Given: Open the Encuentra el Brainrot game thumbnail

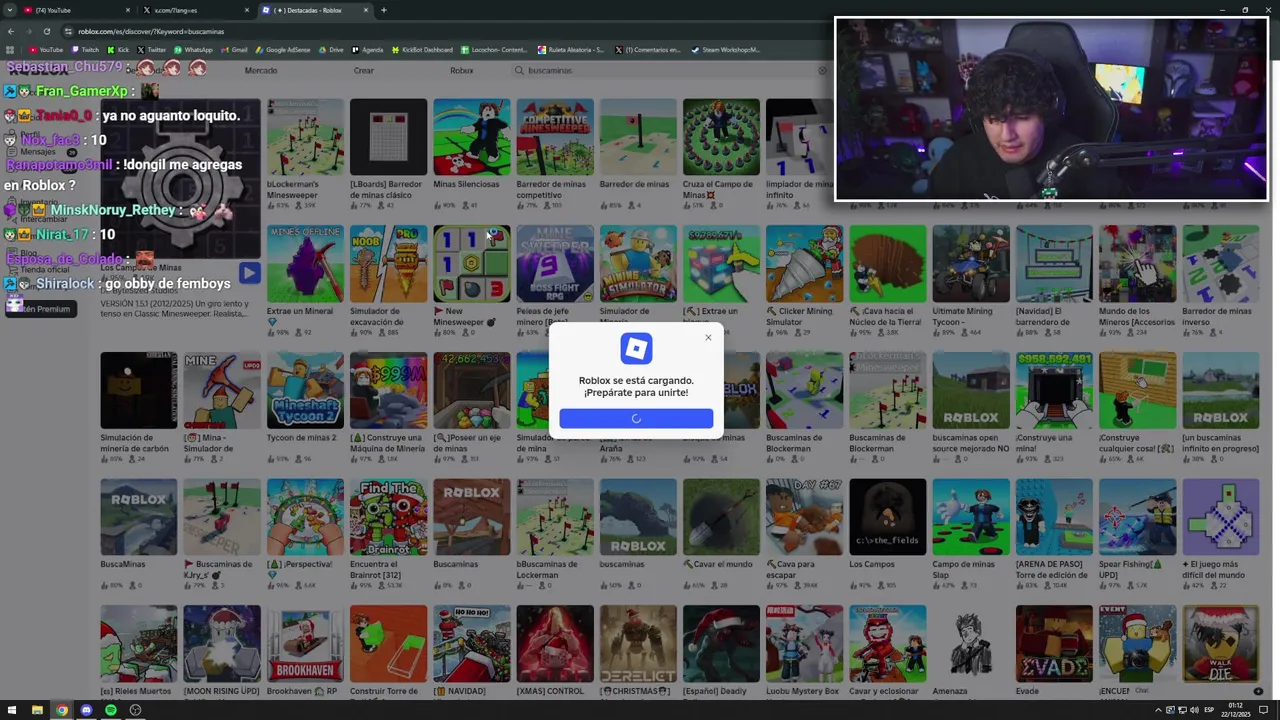Looking at the screenshot, I should coord(388,517).
